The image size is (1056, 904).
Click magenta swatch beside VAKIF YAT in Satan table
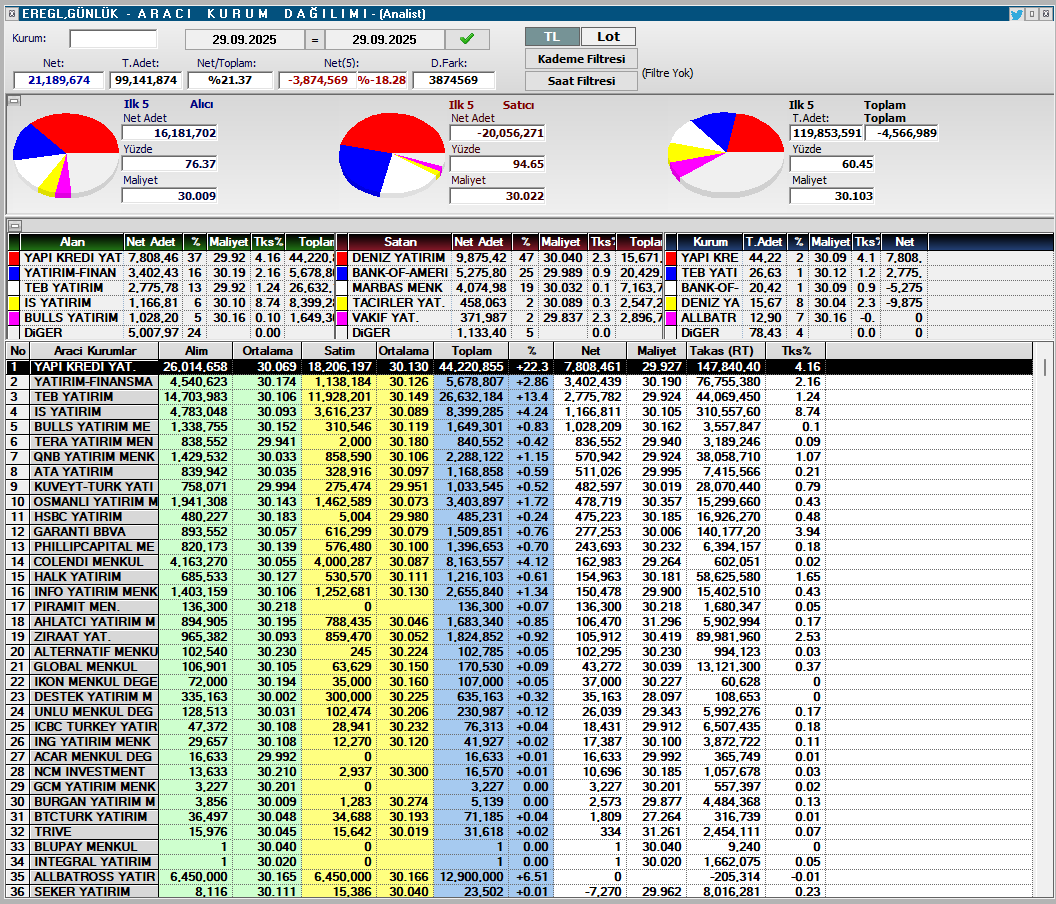[342, 318]
